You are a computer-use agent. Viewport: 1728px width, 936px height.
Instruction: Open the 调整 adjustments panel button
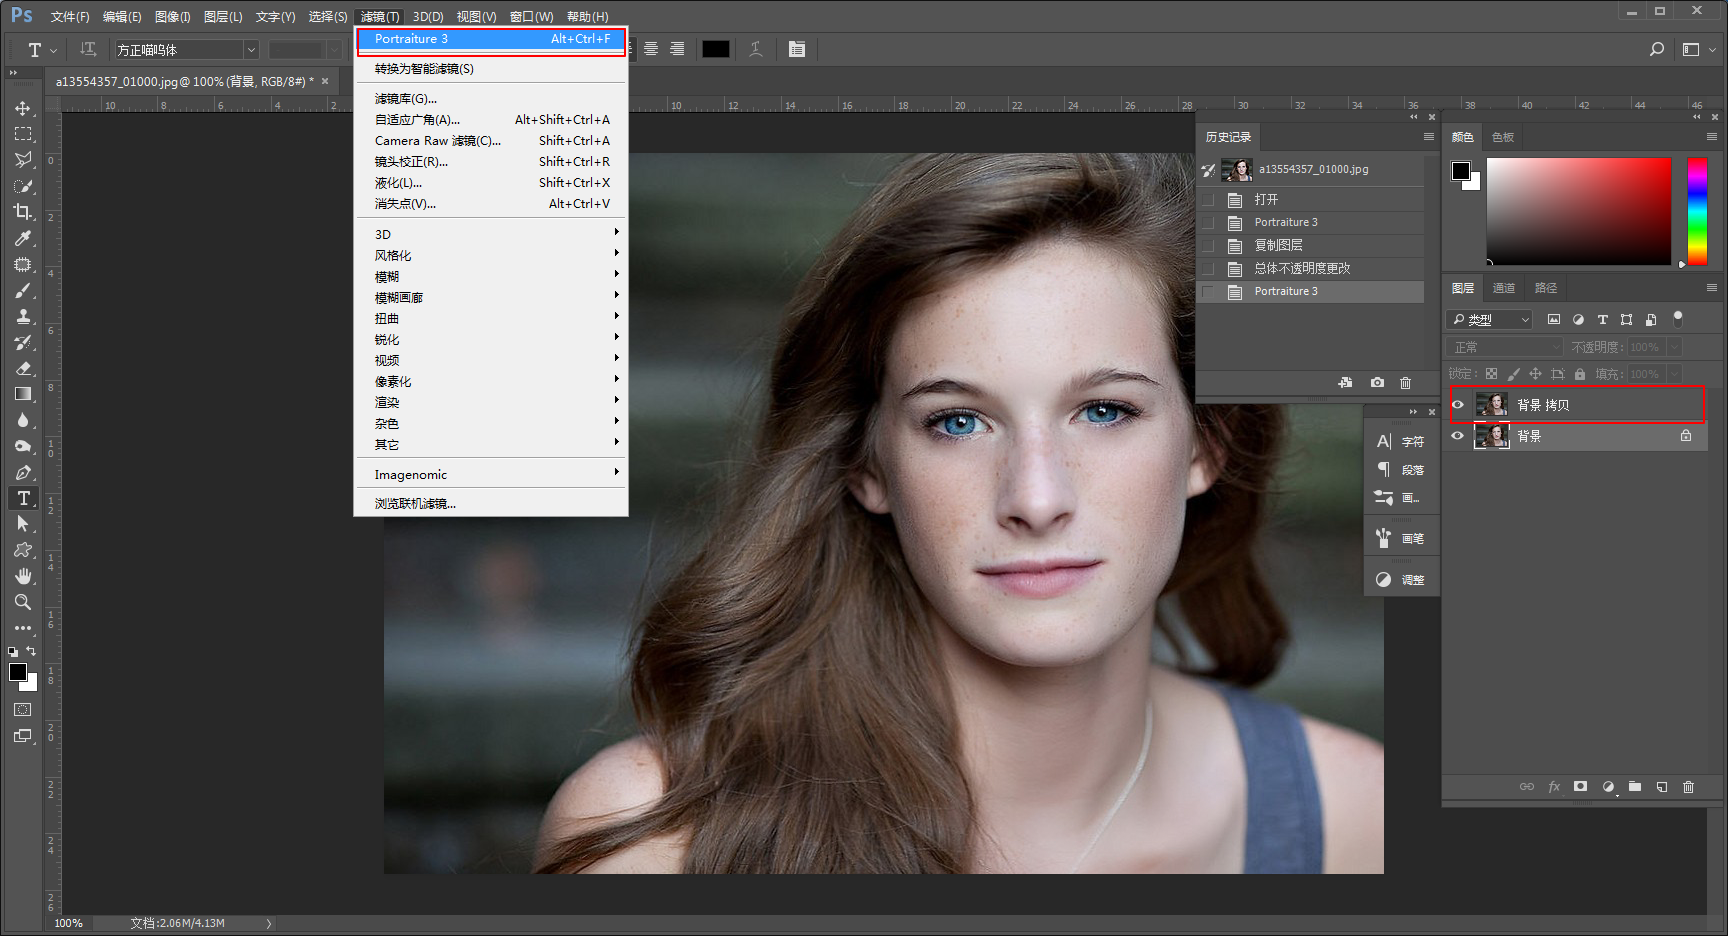pos(1401,579)
